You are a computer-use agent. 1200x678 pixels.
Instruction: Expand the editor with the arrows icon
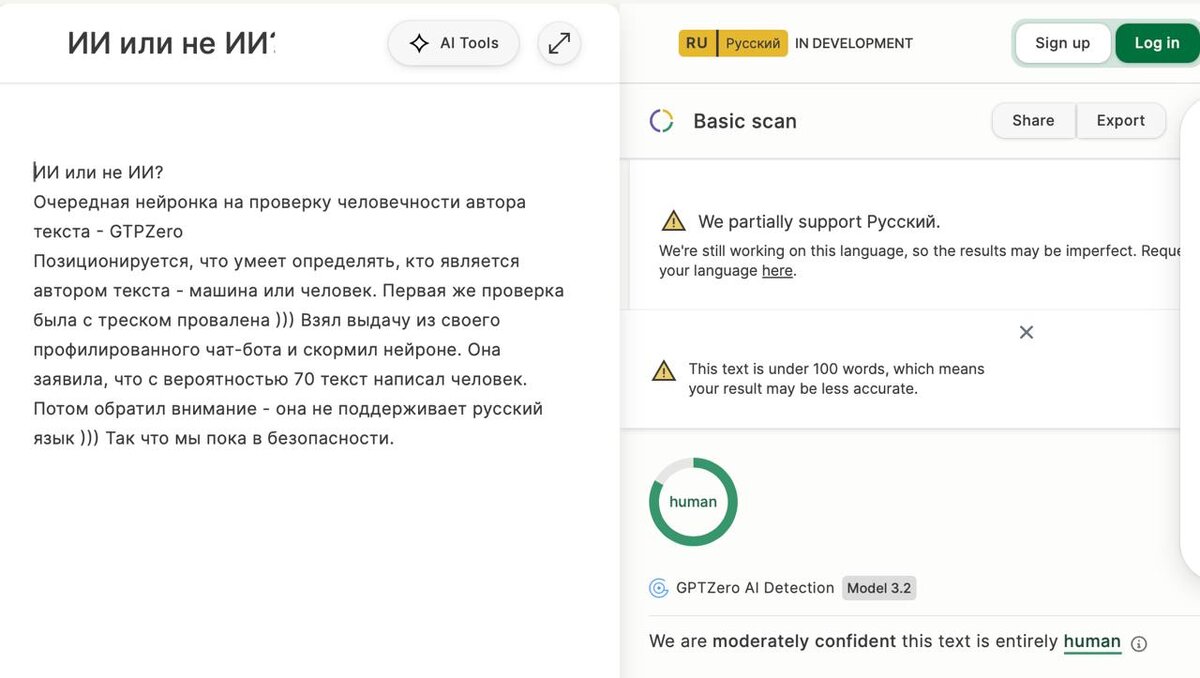click(x=559, y=43)
